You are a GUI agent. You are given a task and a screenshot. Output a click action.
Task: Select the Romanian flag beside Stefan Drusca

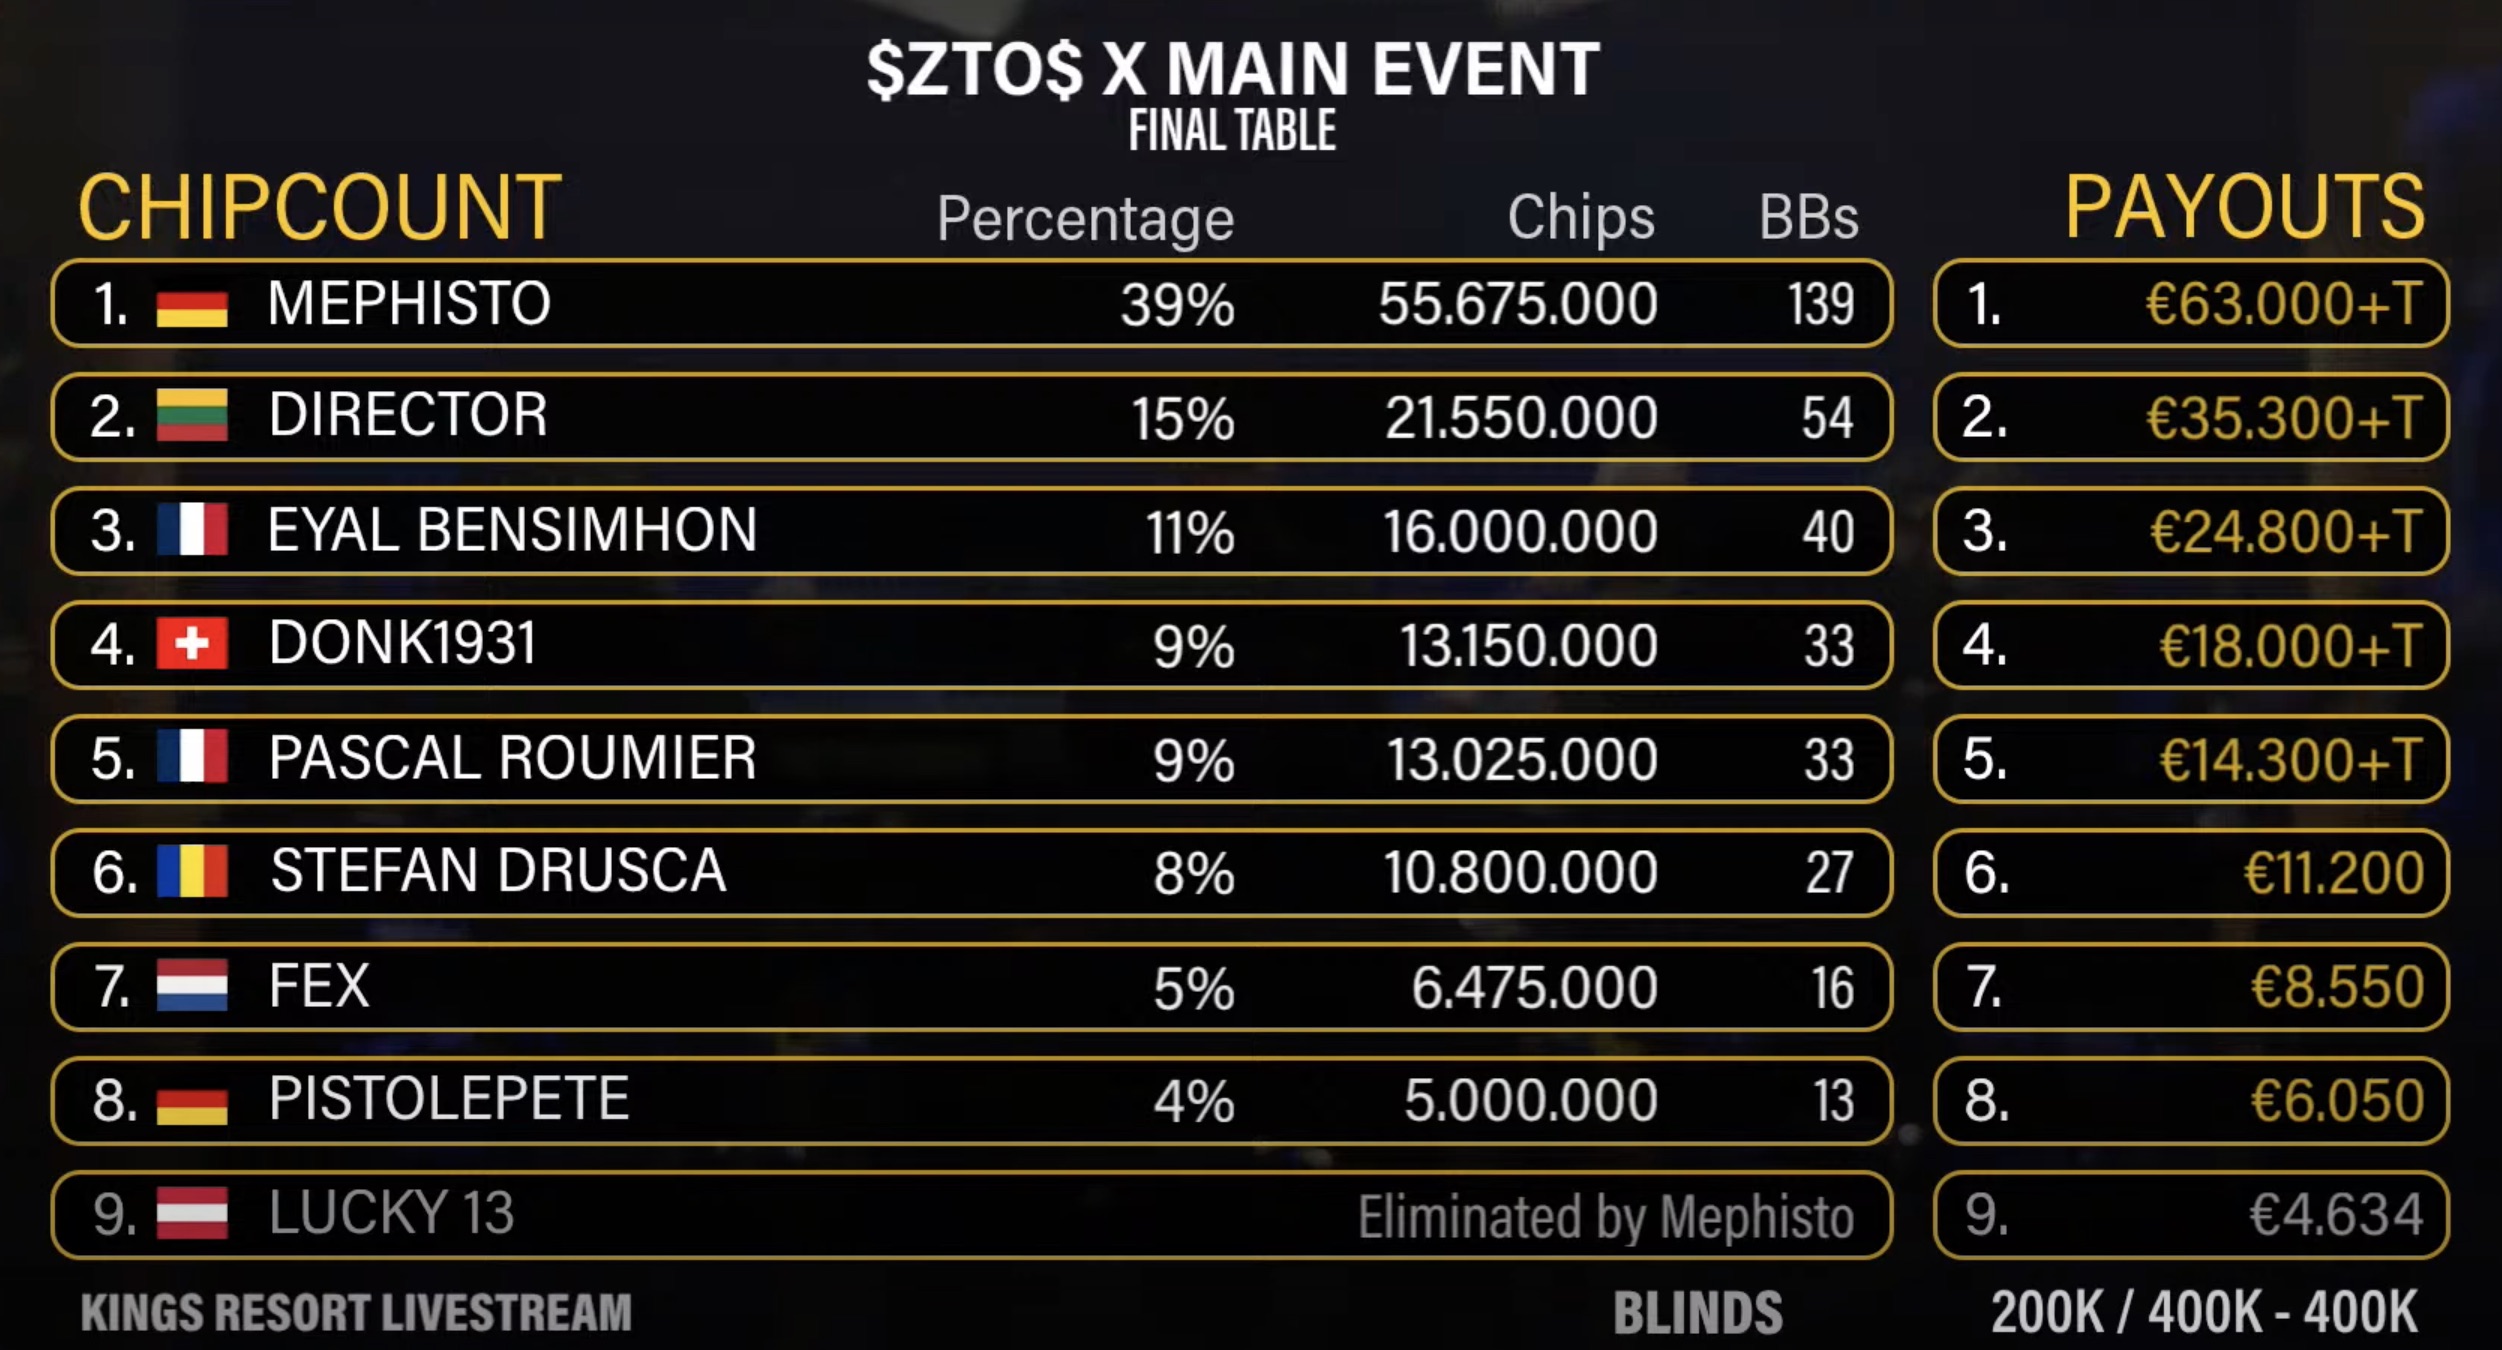pos(192,871)
